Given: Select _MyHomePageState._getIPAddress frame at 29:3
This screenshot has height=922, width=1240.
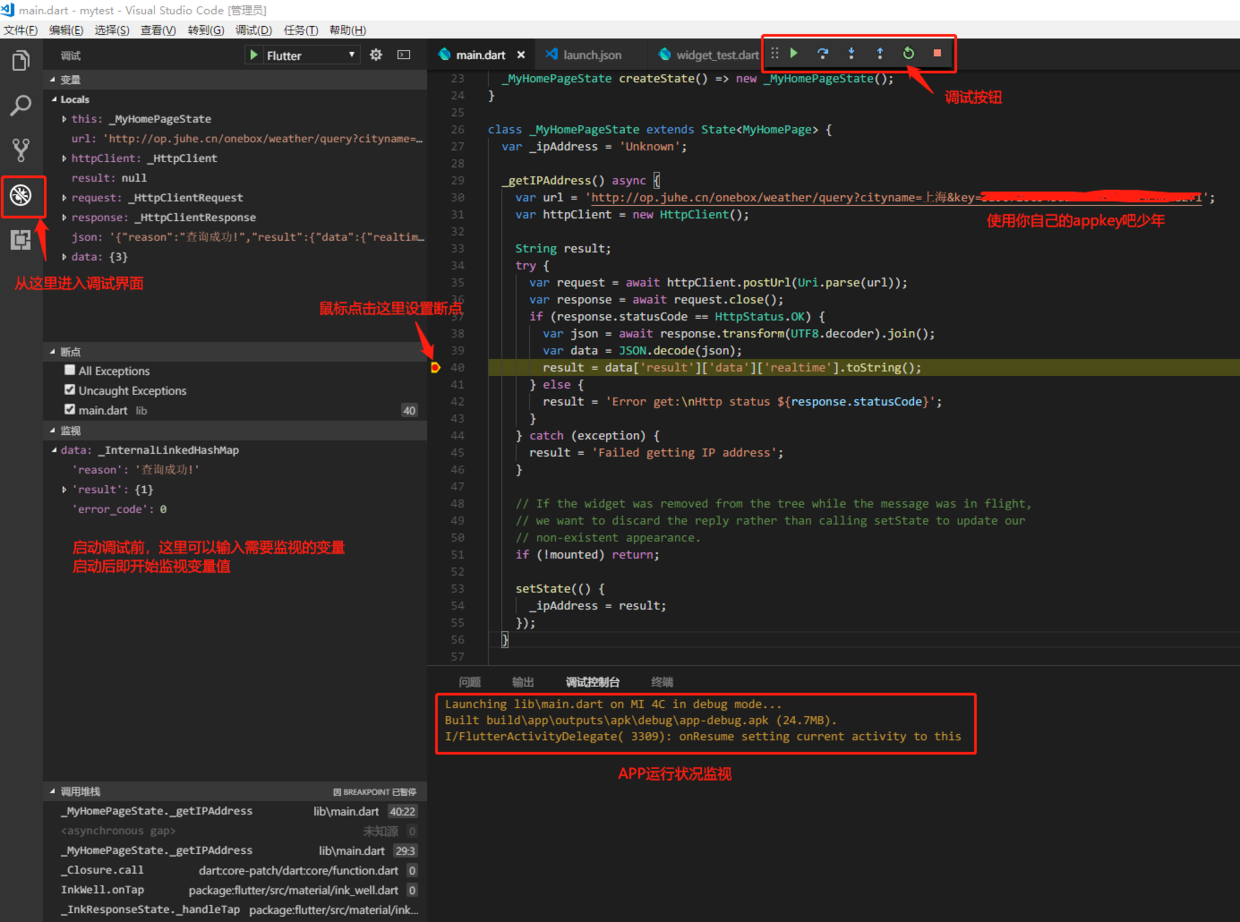Looking at the screenshot, I should 235,850.
